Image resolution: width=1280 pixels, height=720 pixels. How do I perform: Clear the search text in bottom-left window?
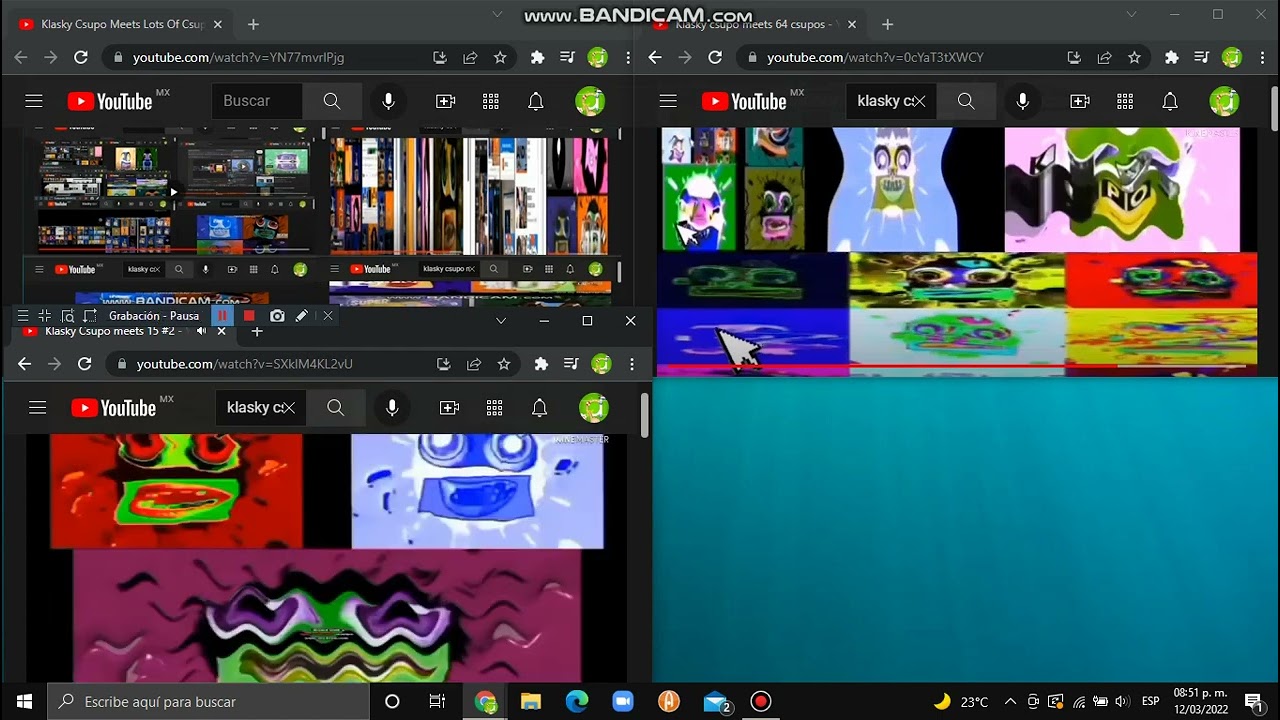coord(287,407)
